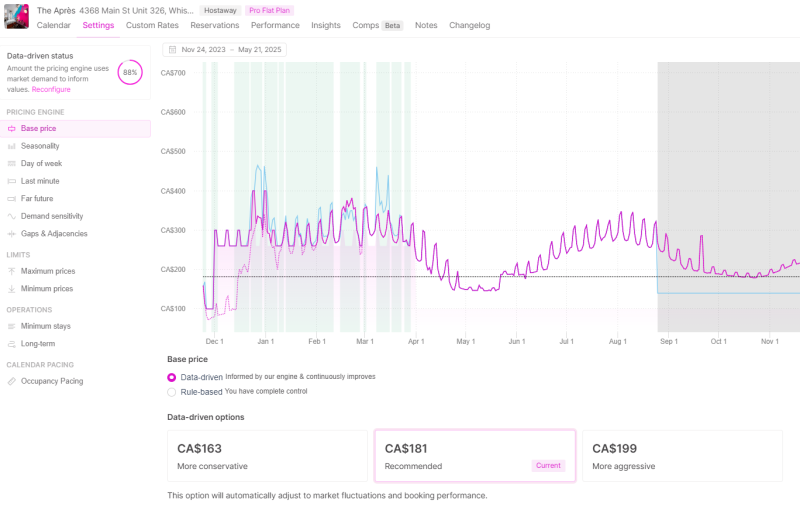Select the Rule-based radio button

click(171, 392)
